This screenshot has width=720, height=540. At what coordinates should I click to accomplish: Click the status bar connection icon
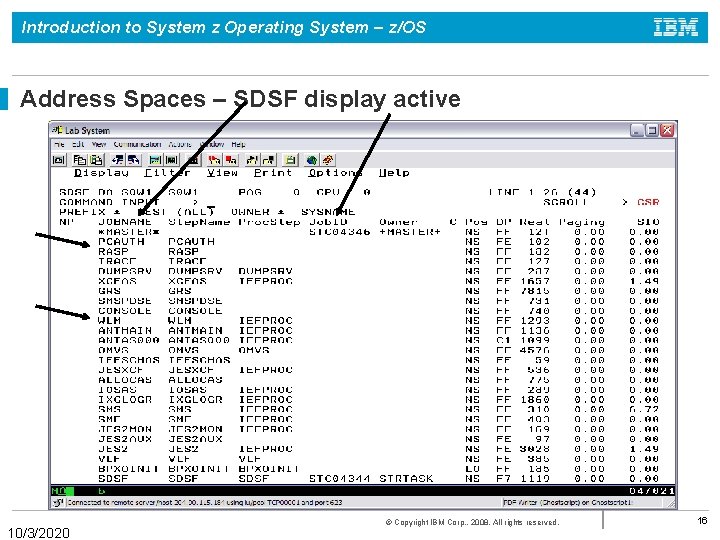[x=58, y=502]
